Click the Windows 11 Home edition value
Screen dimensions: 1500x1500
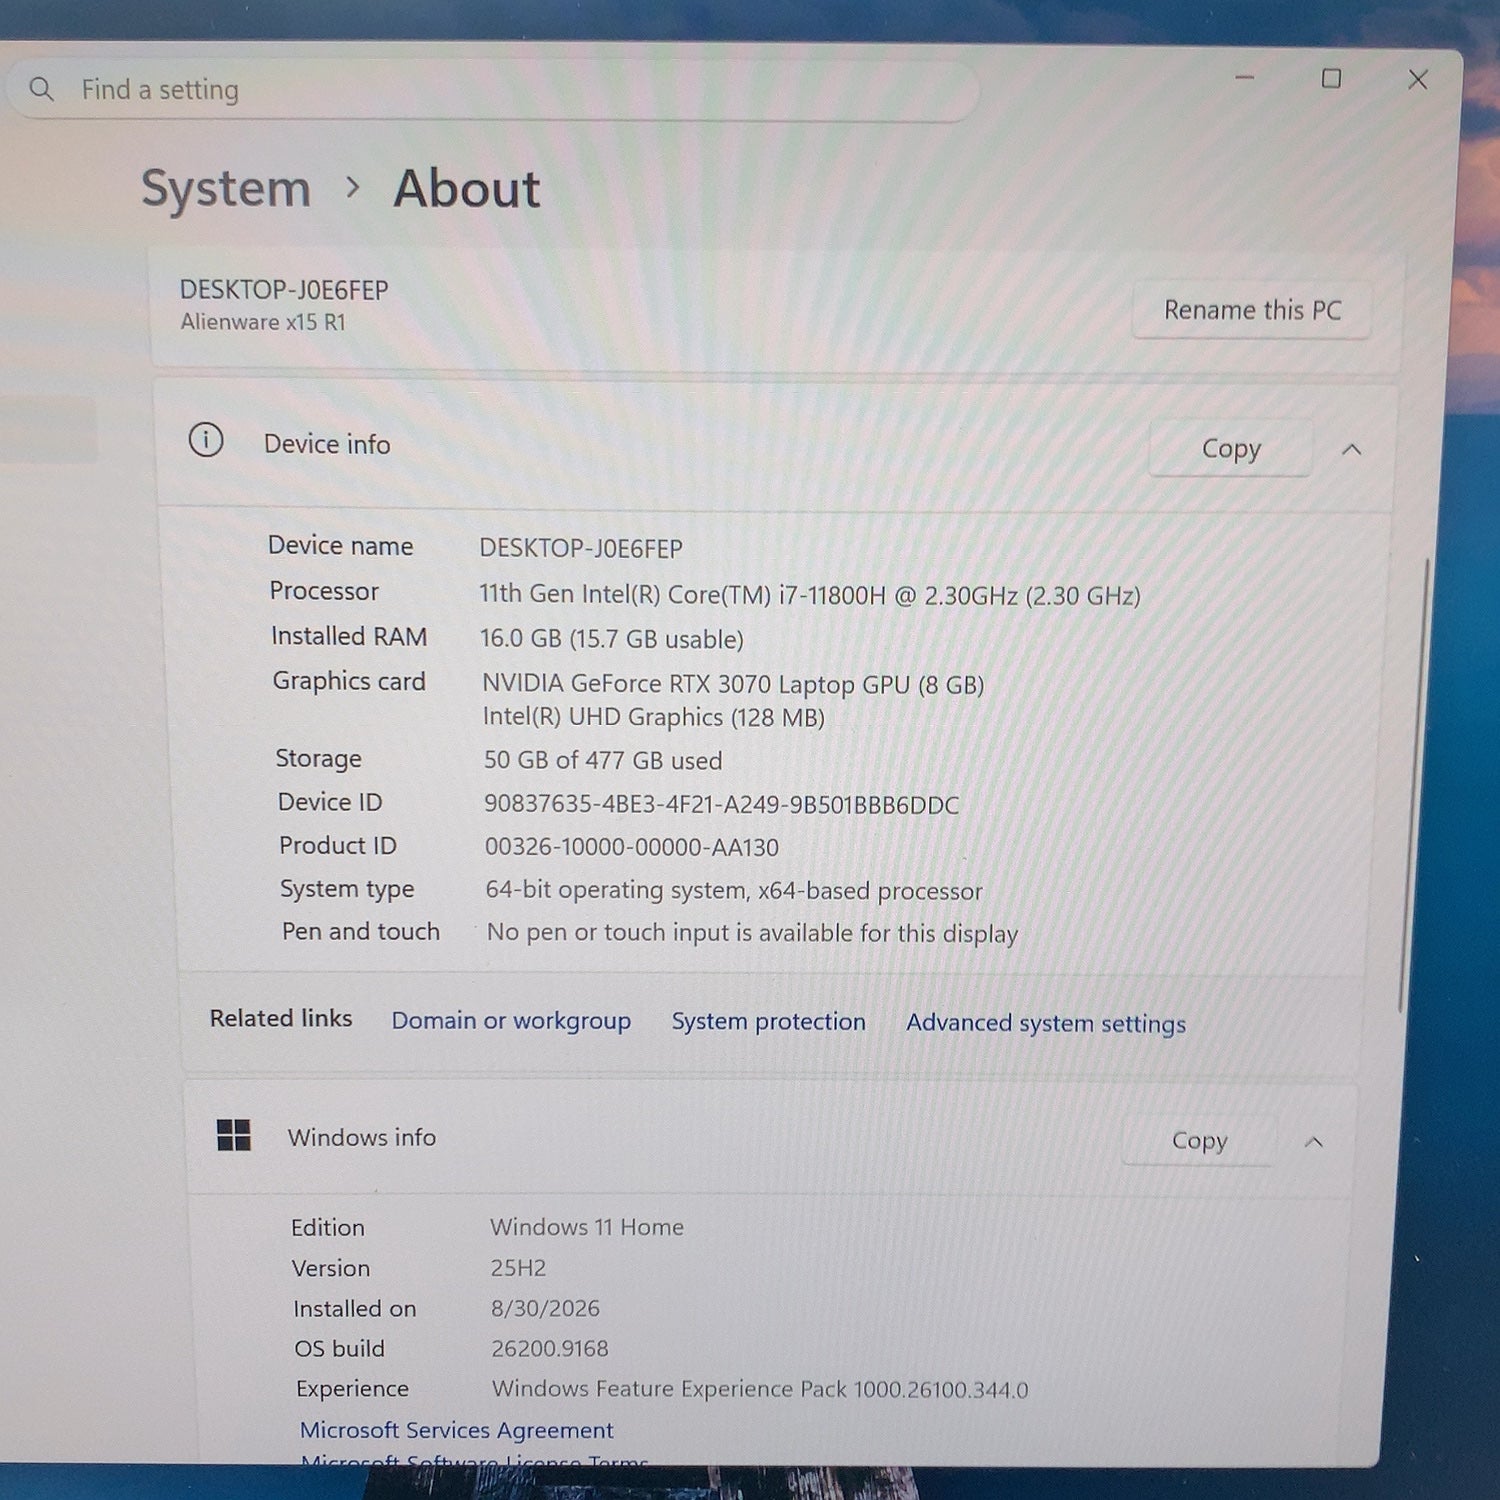tap(587, 1227)
